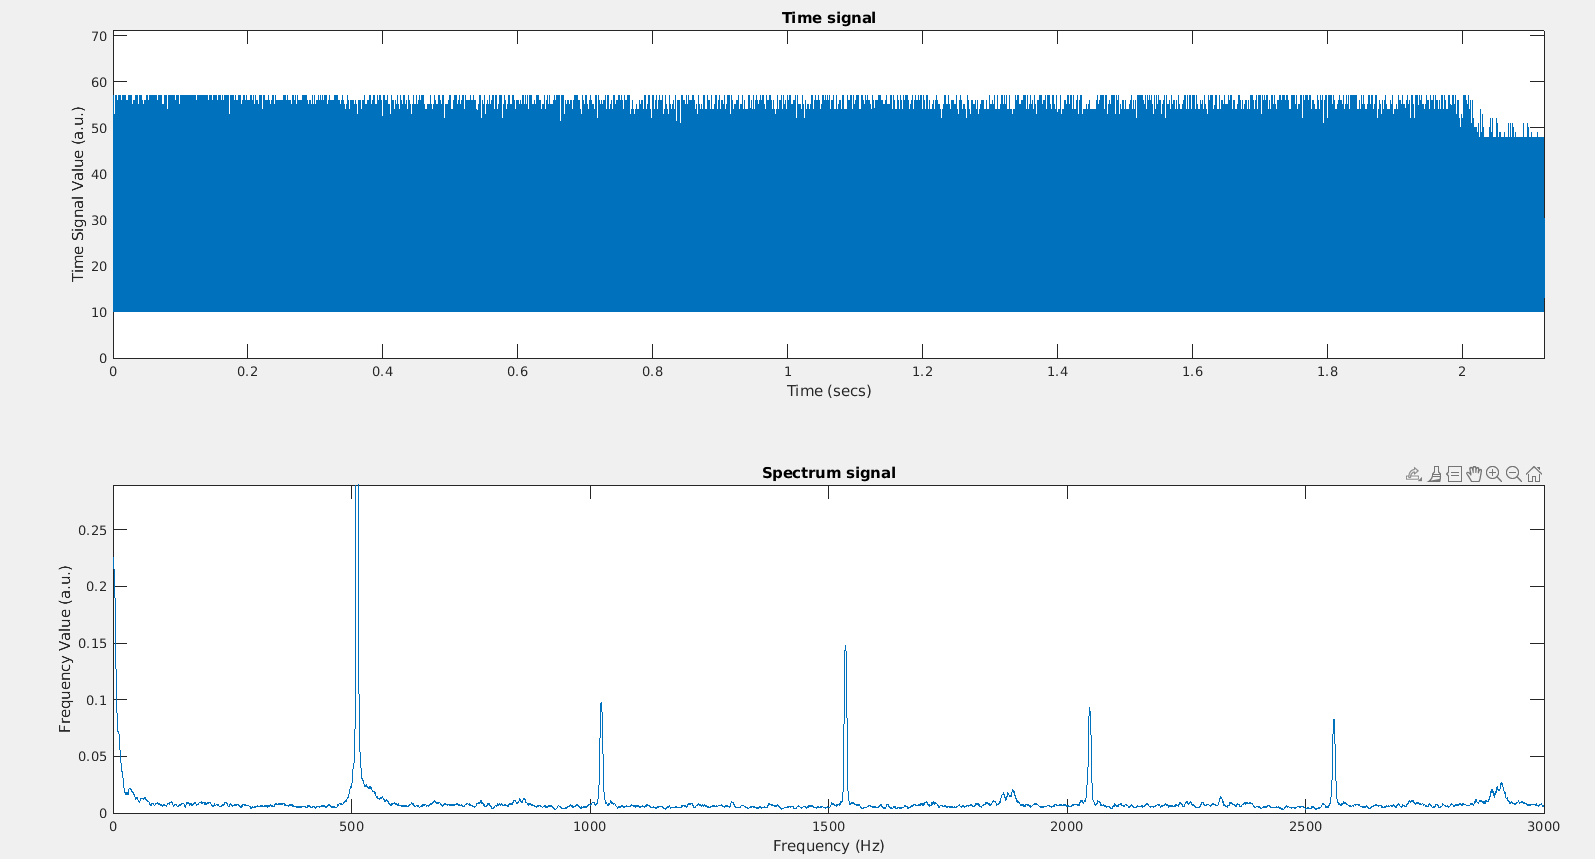
Task: Select the "Time (secs)" axis label
Action: [828, 391]
